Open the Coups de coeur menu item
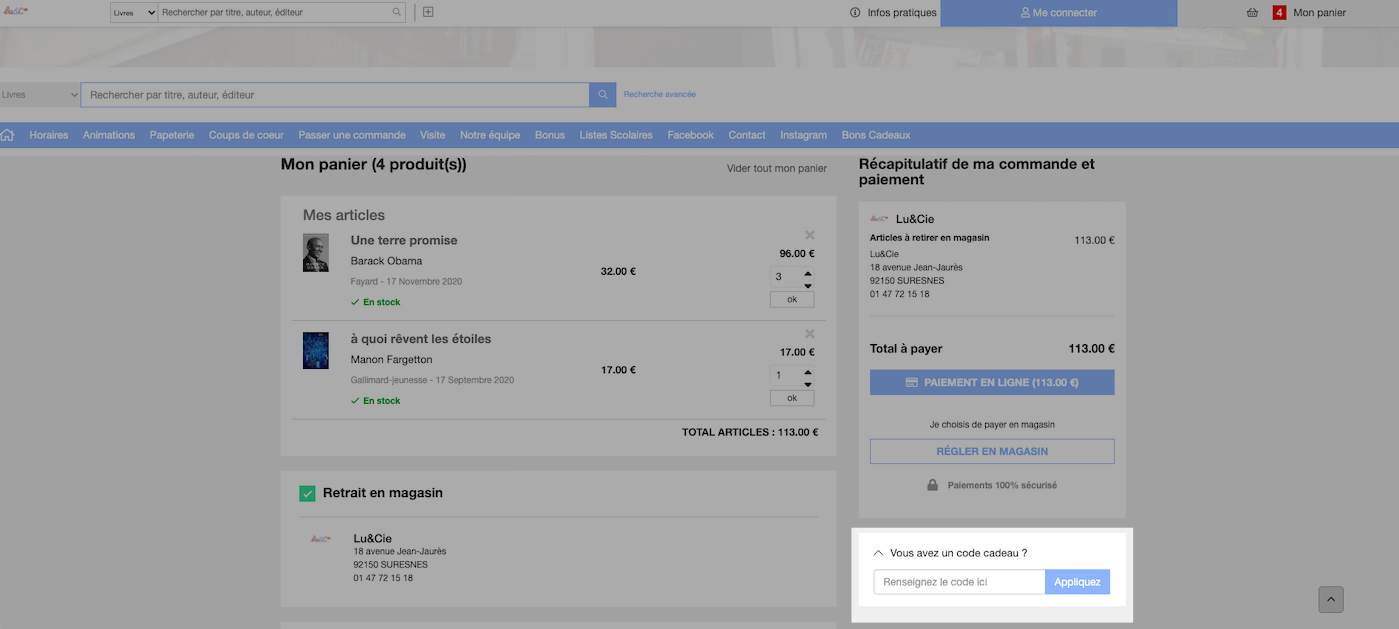 [246, 135]
